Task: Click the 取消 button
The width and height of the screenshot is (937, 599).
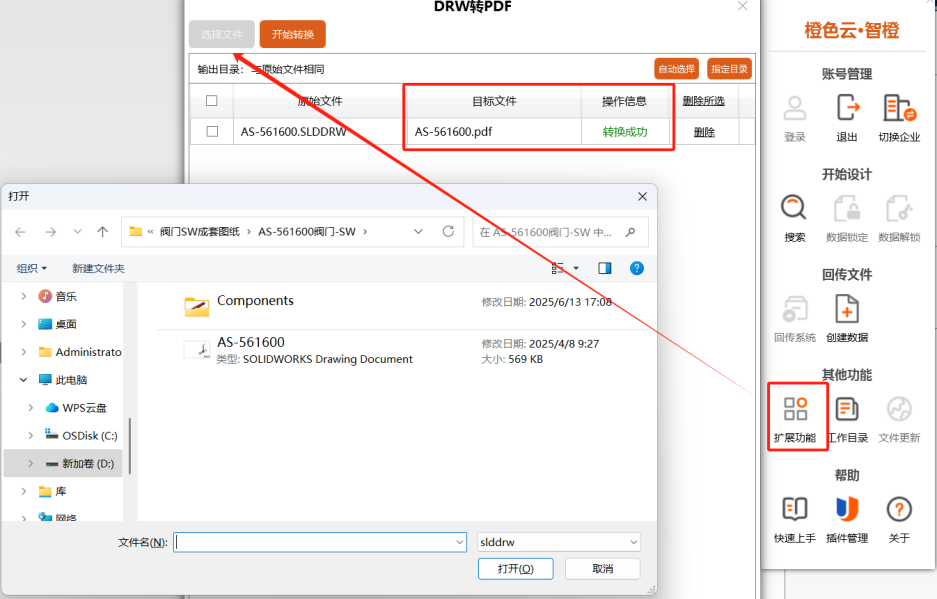Action: point(602,569)
